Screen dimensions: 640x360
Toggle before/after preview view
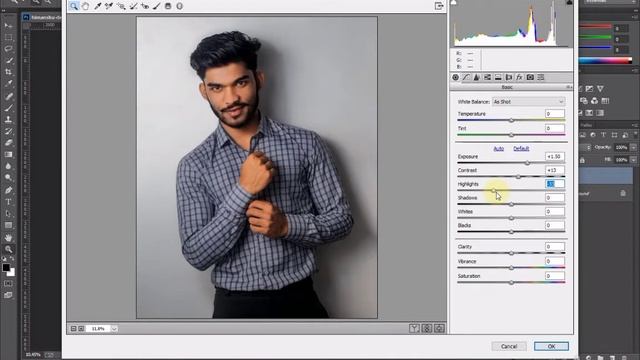pyautogui.click(x=414, y=328)
